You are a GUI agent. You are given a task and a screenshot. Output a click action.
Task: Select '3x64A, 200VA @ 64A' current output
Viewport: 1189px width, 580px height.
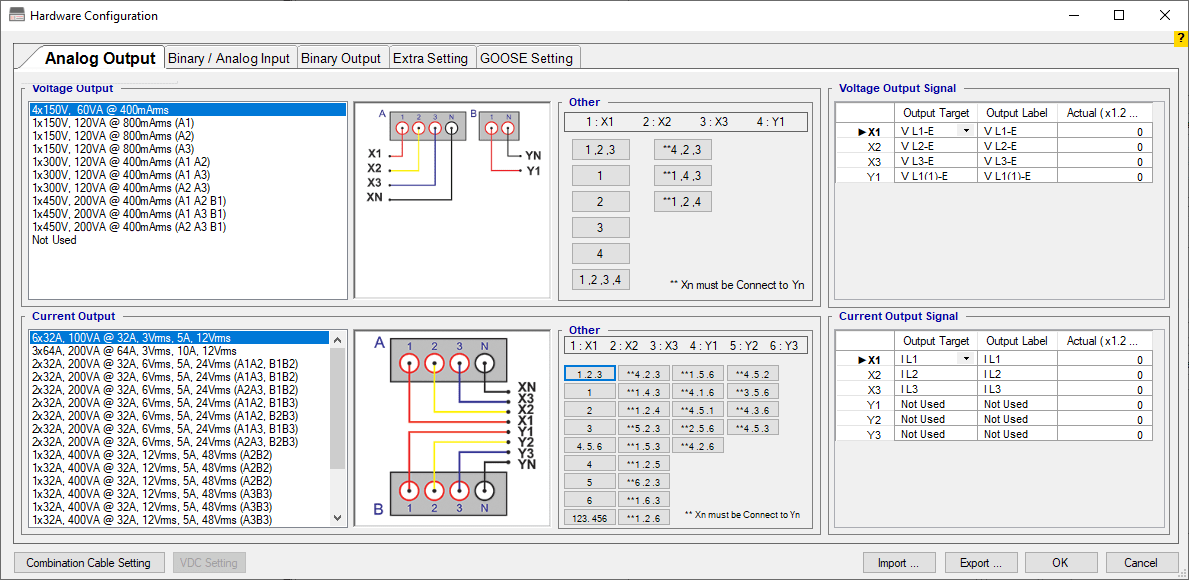point(134,351)
